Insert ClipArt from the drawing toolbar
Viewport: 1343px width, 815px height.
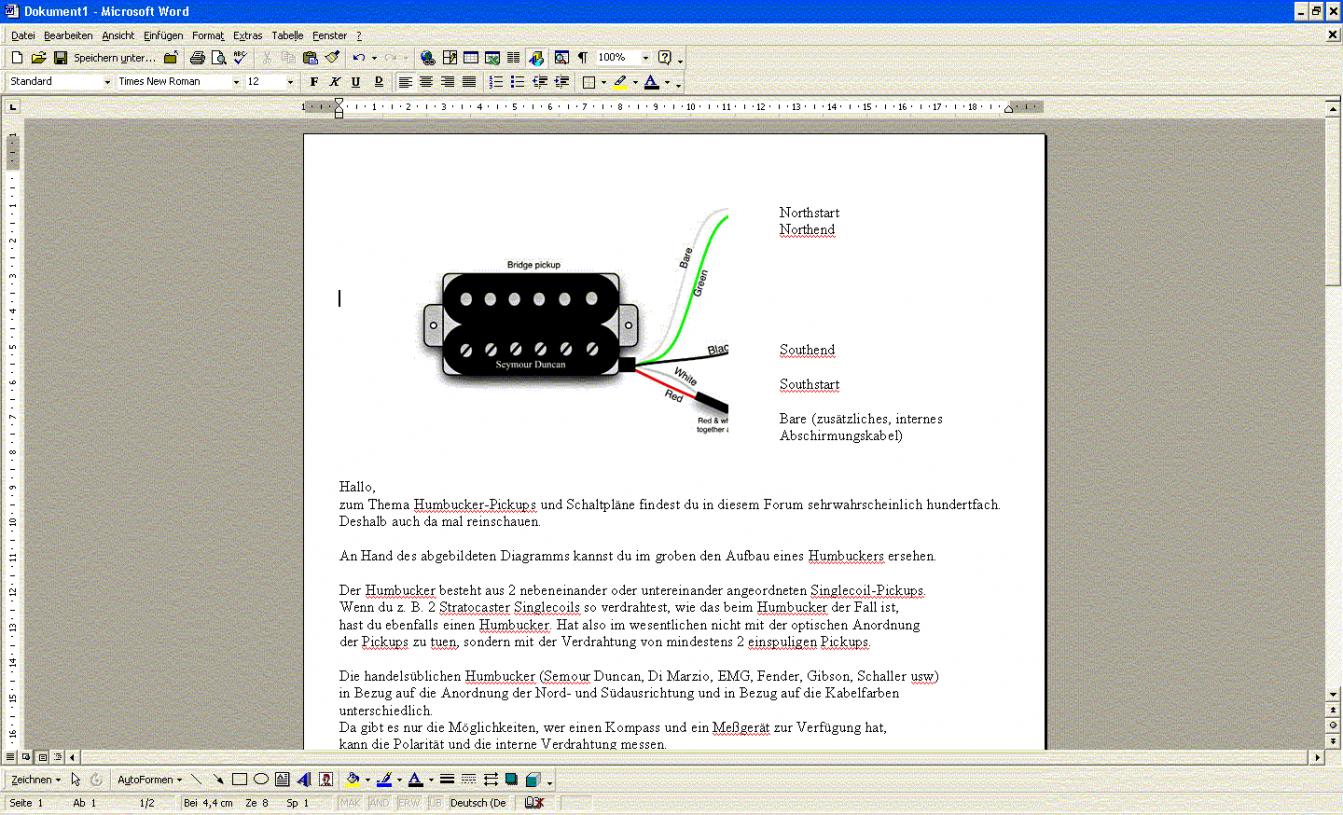326,779
